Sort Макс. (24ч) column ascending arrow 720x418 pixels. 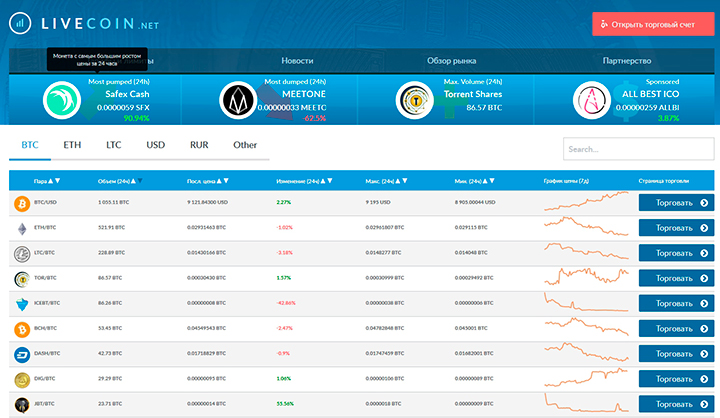point(398,181)
